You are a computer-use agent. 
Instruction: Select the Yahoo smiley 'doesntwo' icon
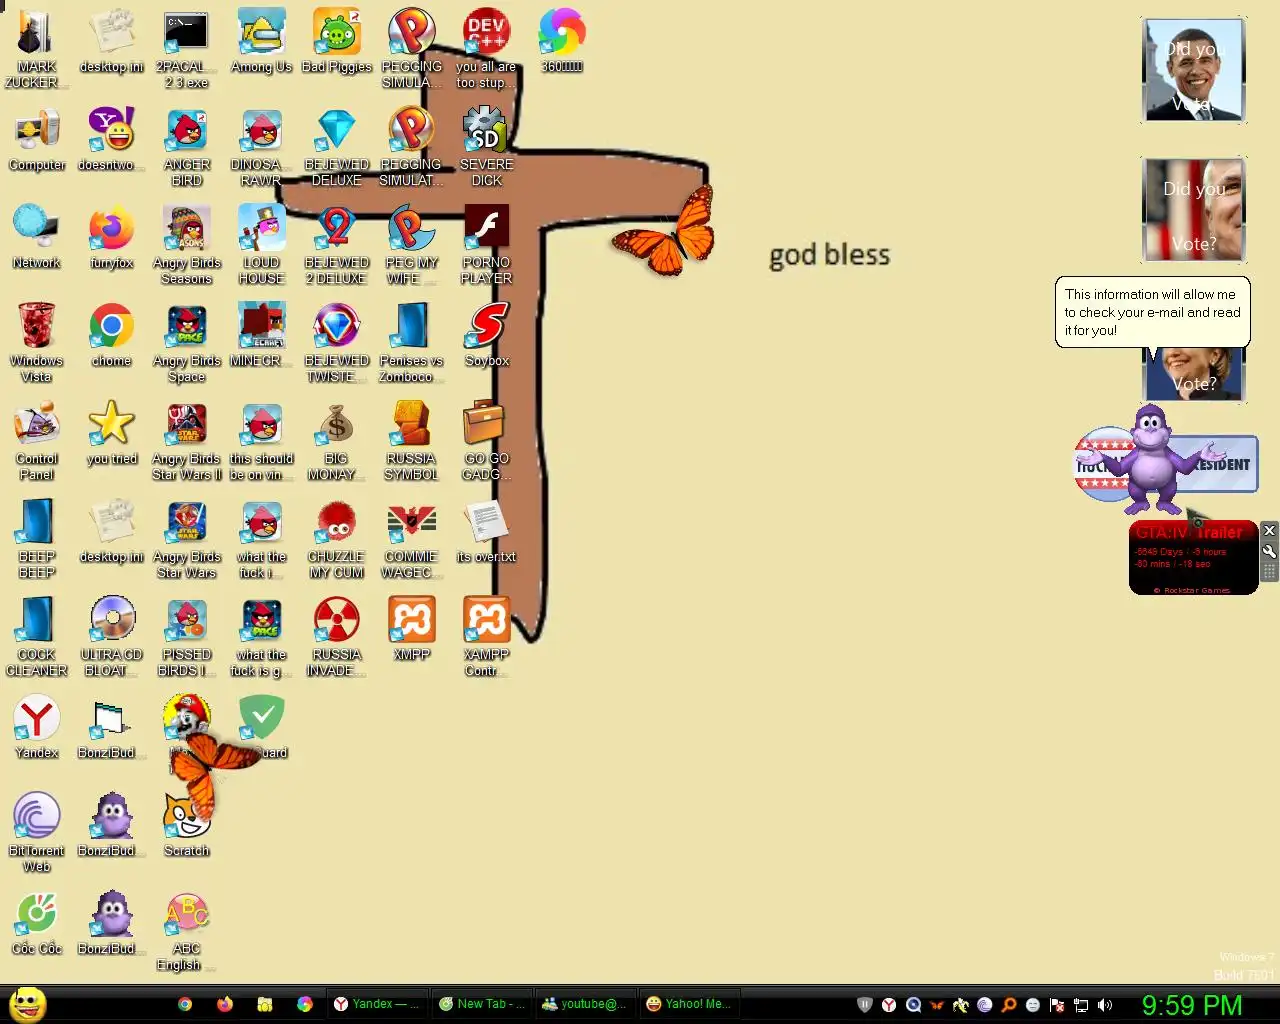[112, 140]
